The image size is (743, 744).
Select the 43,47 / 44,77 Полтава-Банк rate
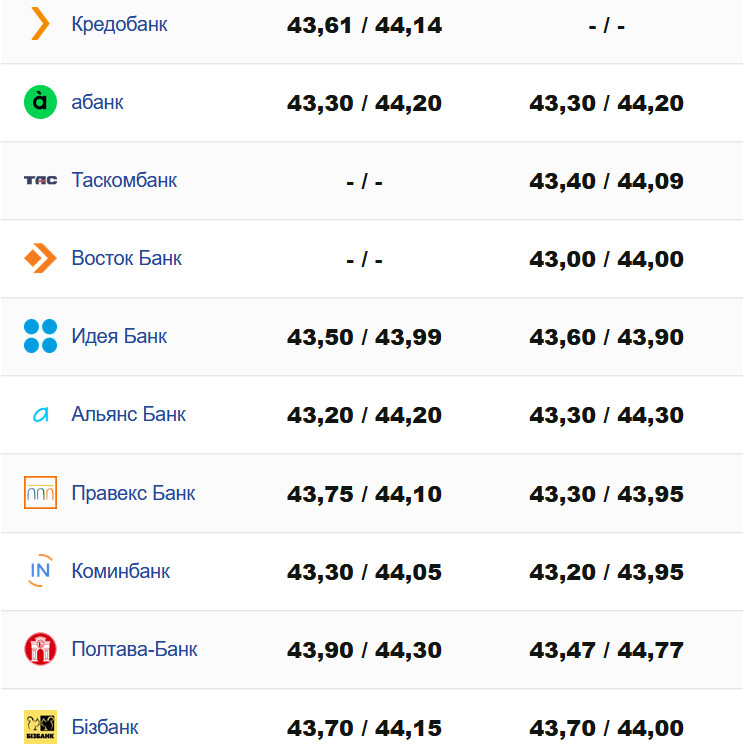coord(606,650)
